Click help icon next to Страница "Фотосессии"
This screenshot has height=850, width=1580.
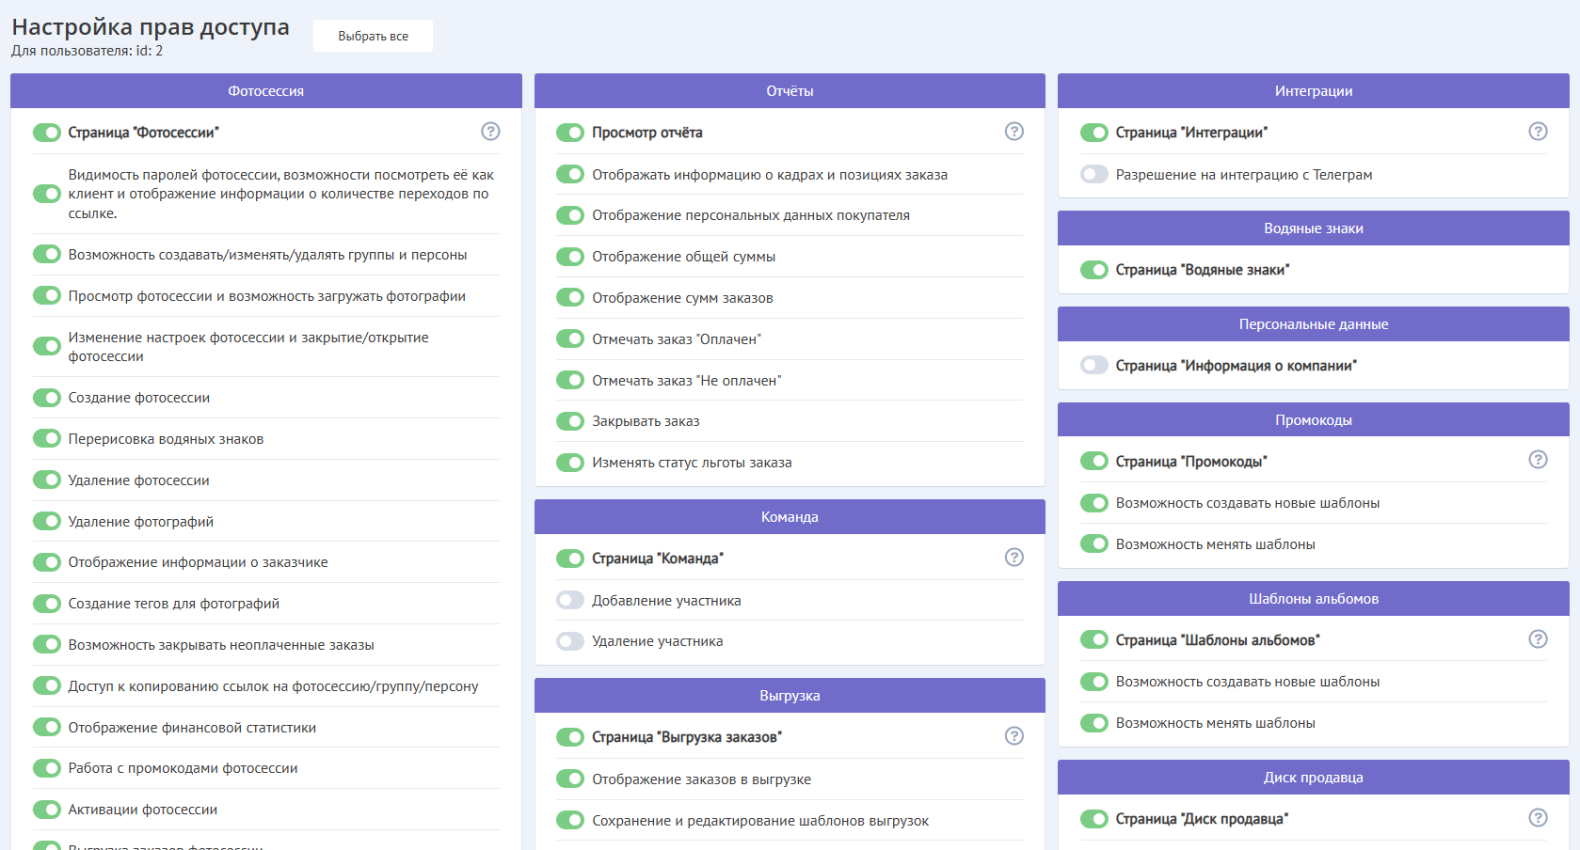490,131
